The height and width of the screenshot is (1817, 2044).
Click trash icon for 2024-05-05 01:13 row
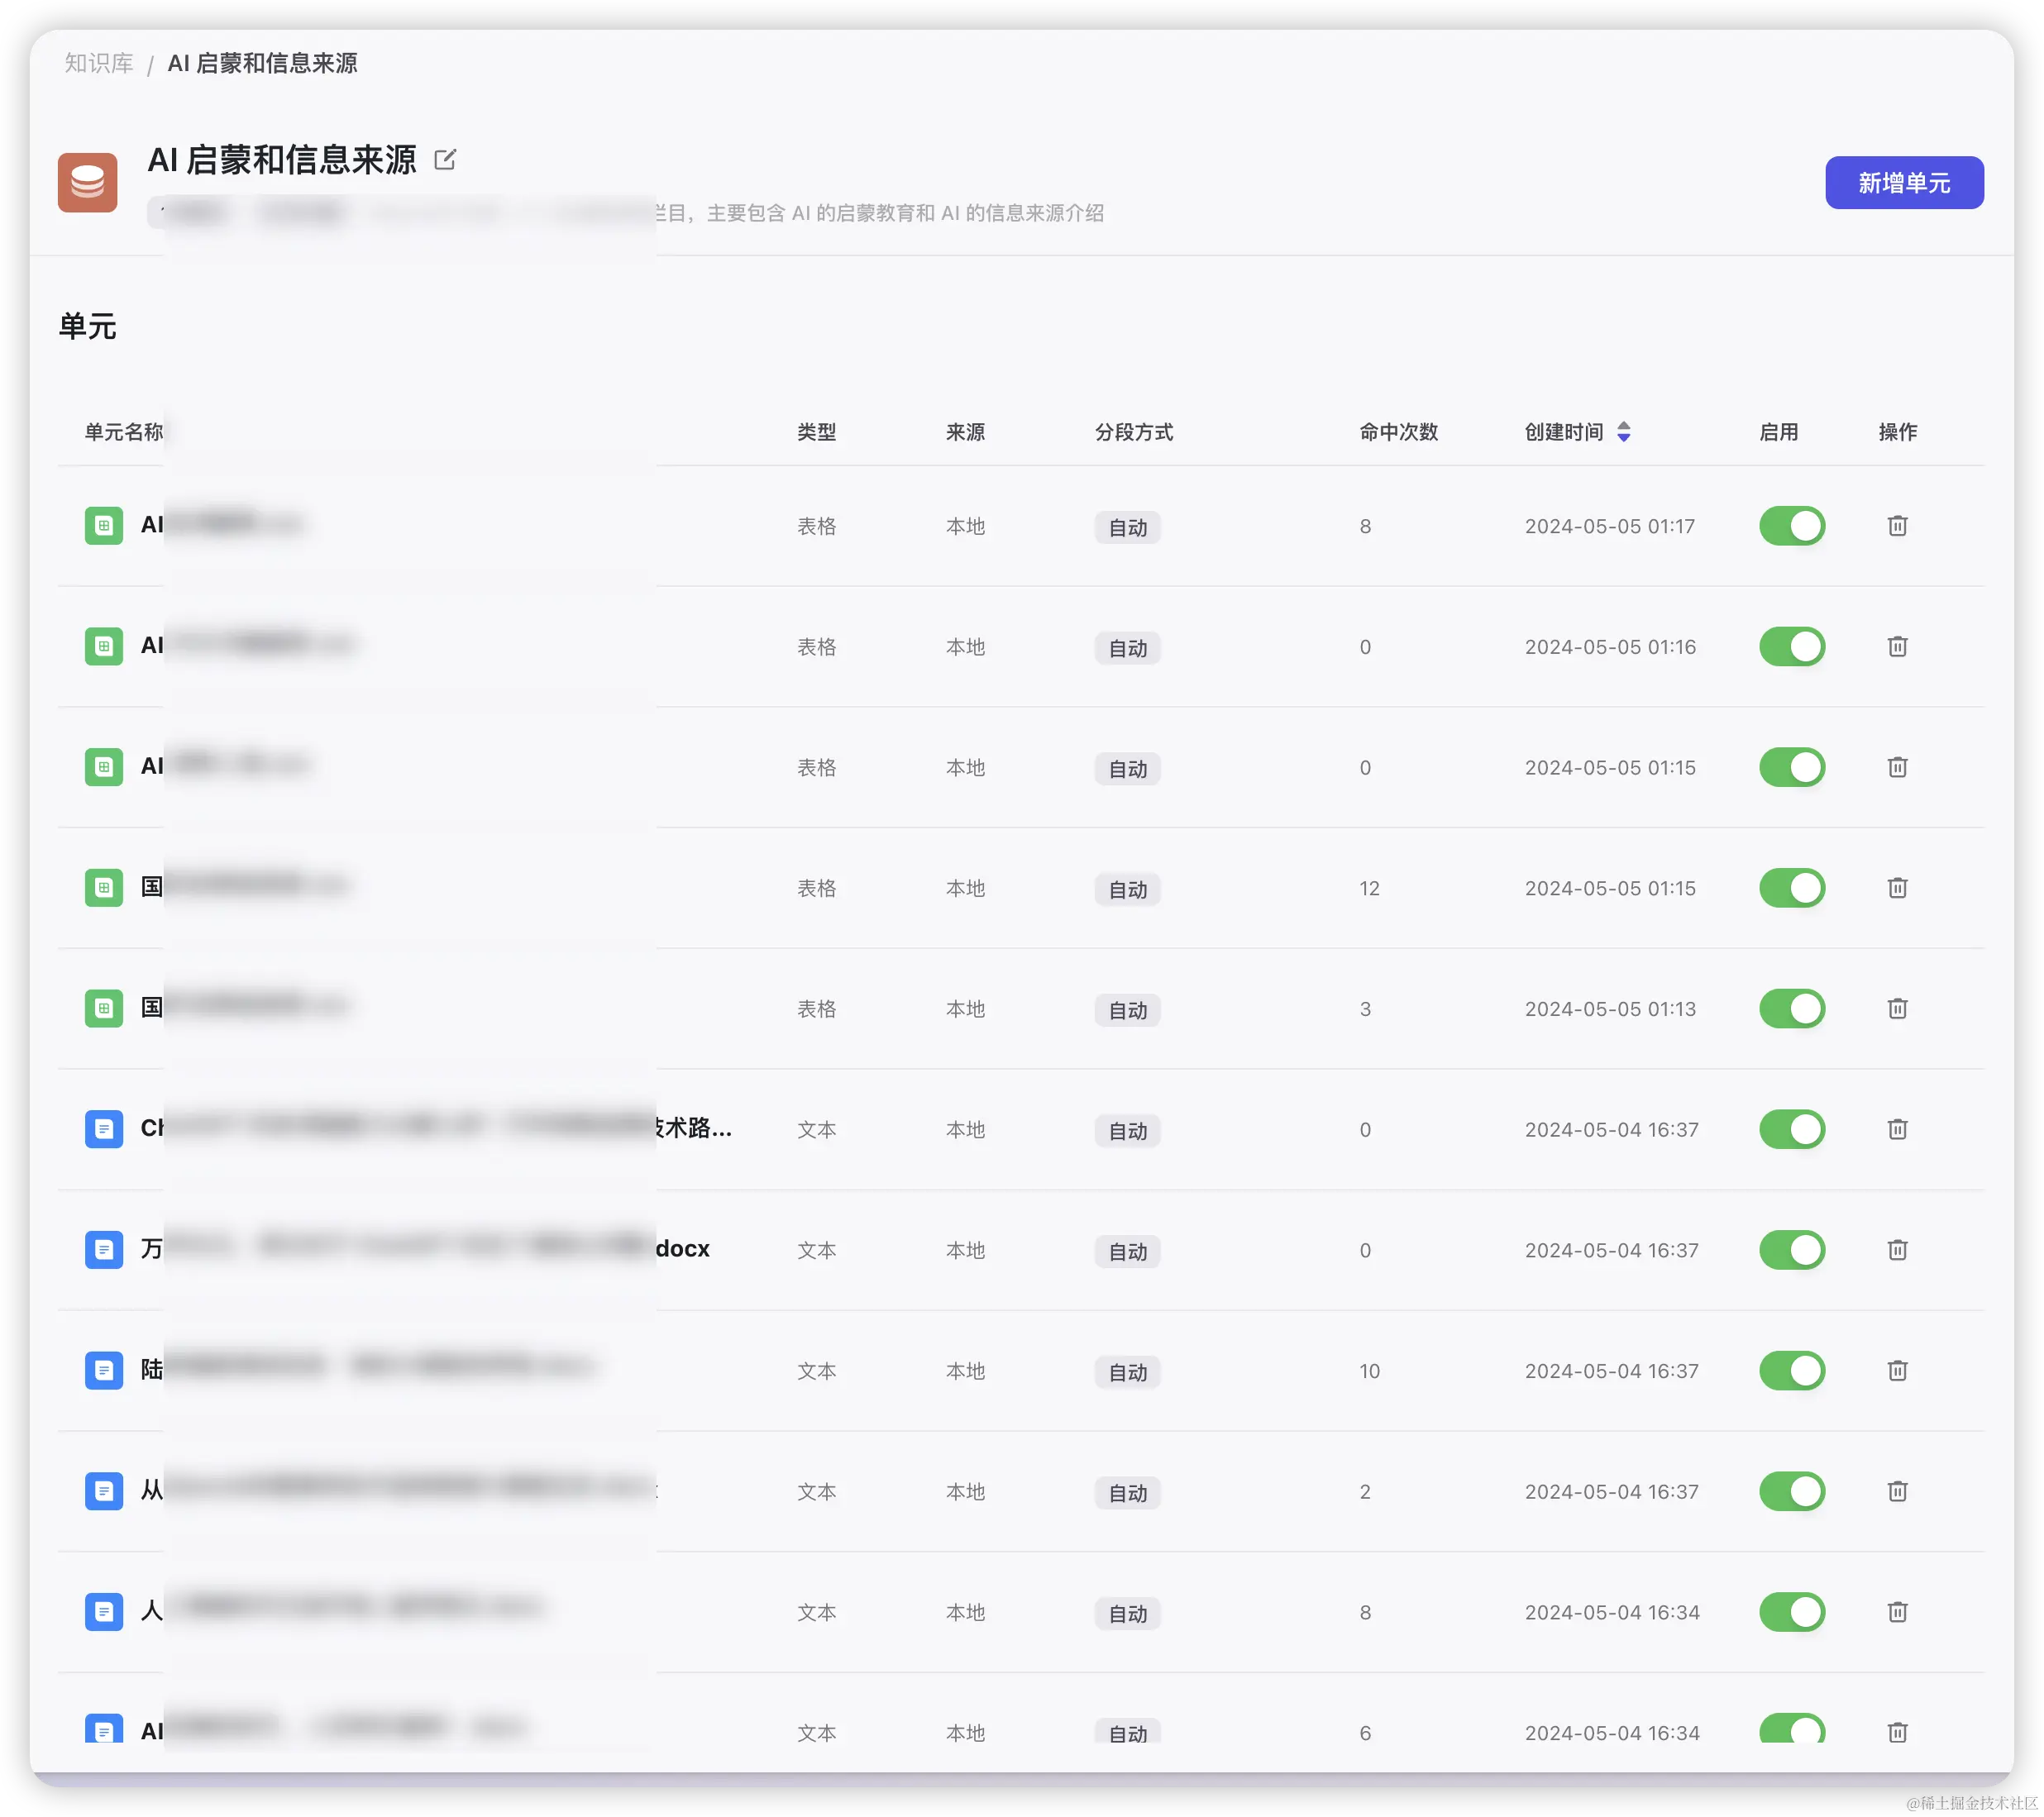(x=1897, y=1009)
